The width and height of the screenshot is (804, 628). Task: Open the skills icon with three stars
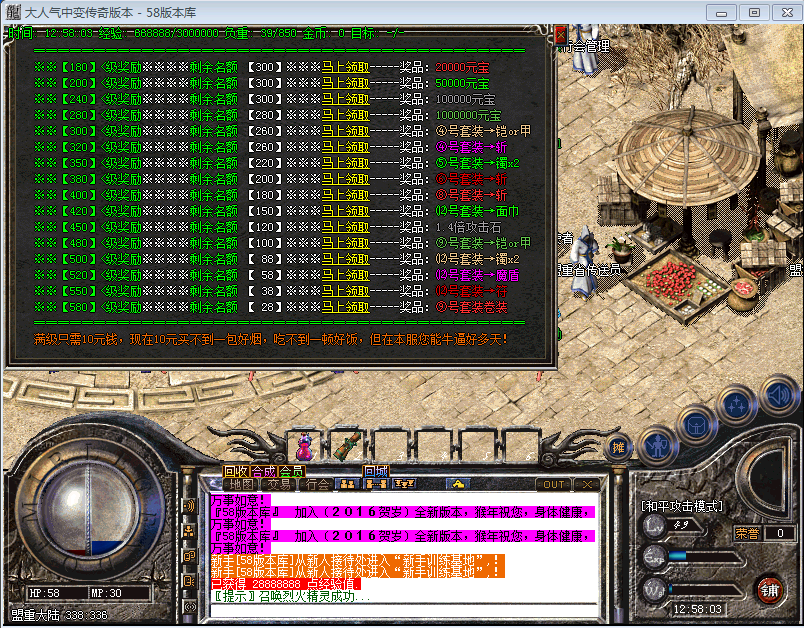tap(736, 405)
